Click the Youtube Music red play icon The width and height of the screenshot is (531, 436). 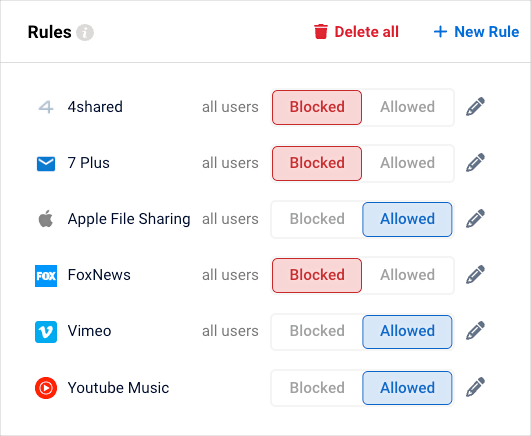[x=46, y=388]
